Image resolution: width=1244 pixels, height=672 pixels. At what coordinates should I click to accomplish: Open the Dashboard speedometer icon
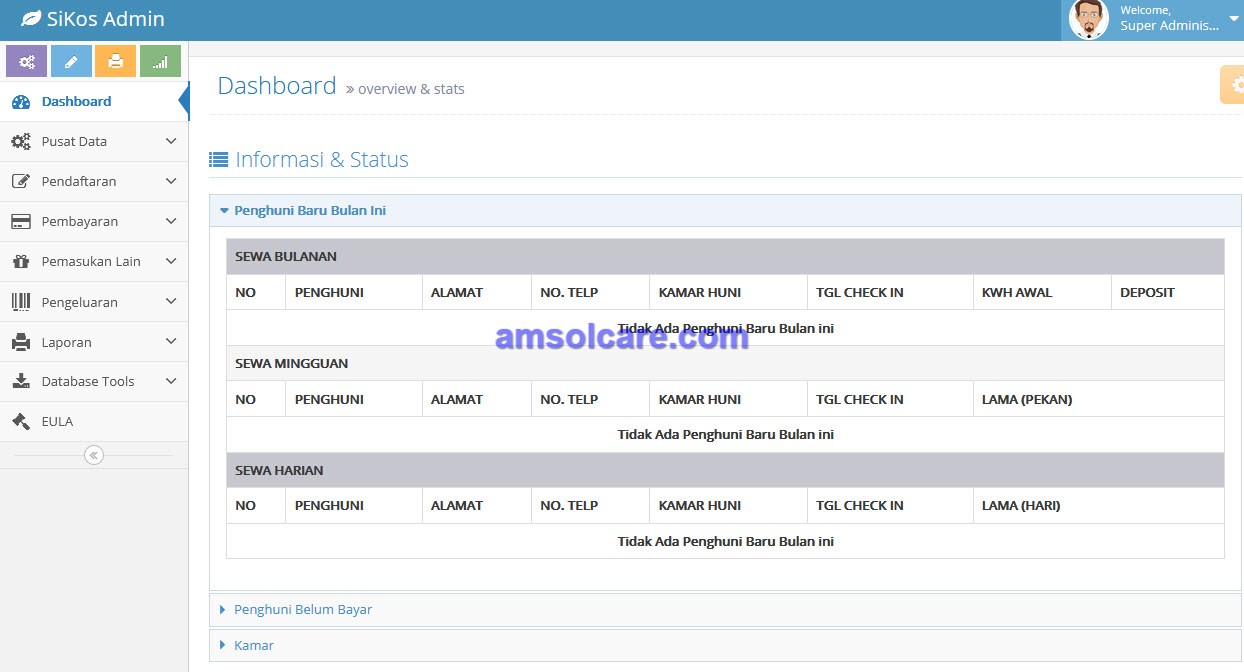[21, 102]
